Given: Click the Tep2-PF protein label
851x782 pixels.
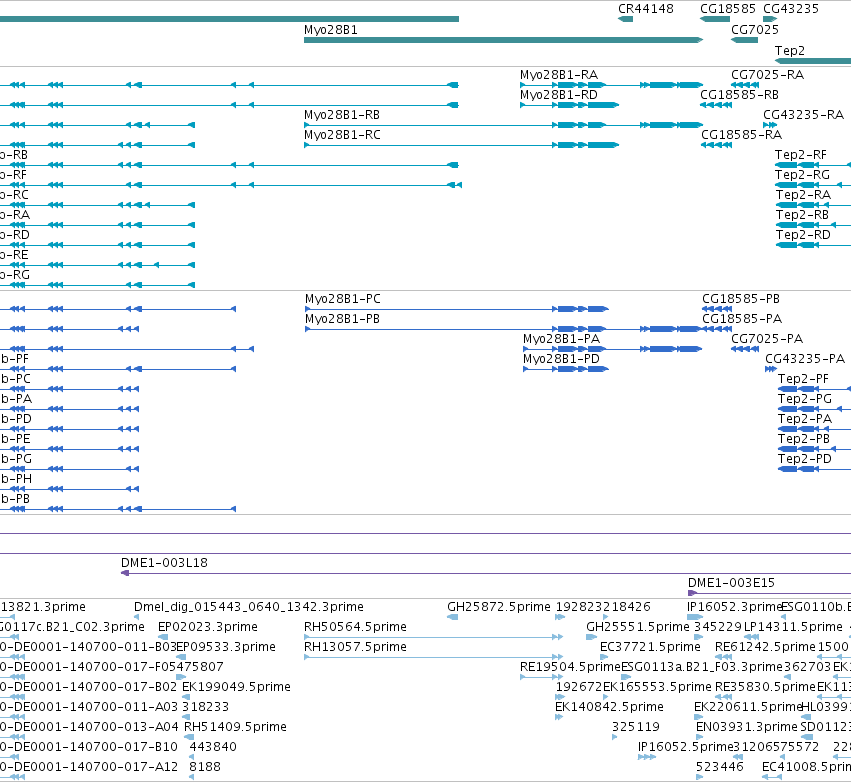Looking at the screenshot, I should tap(803, 379).
